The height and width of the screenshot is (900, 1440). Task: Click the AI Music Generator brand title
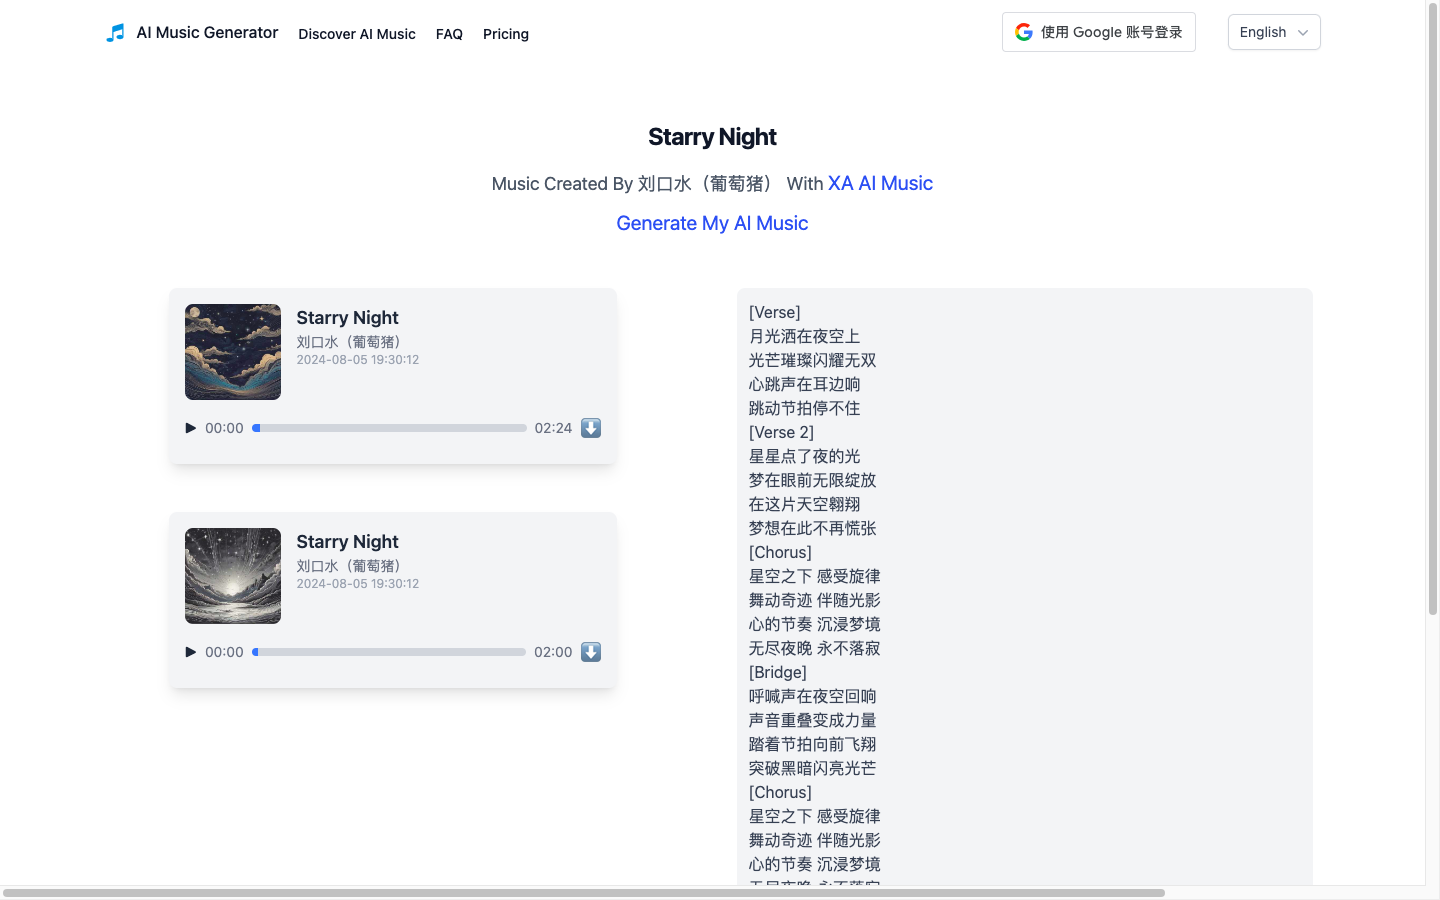(207, 33)
